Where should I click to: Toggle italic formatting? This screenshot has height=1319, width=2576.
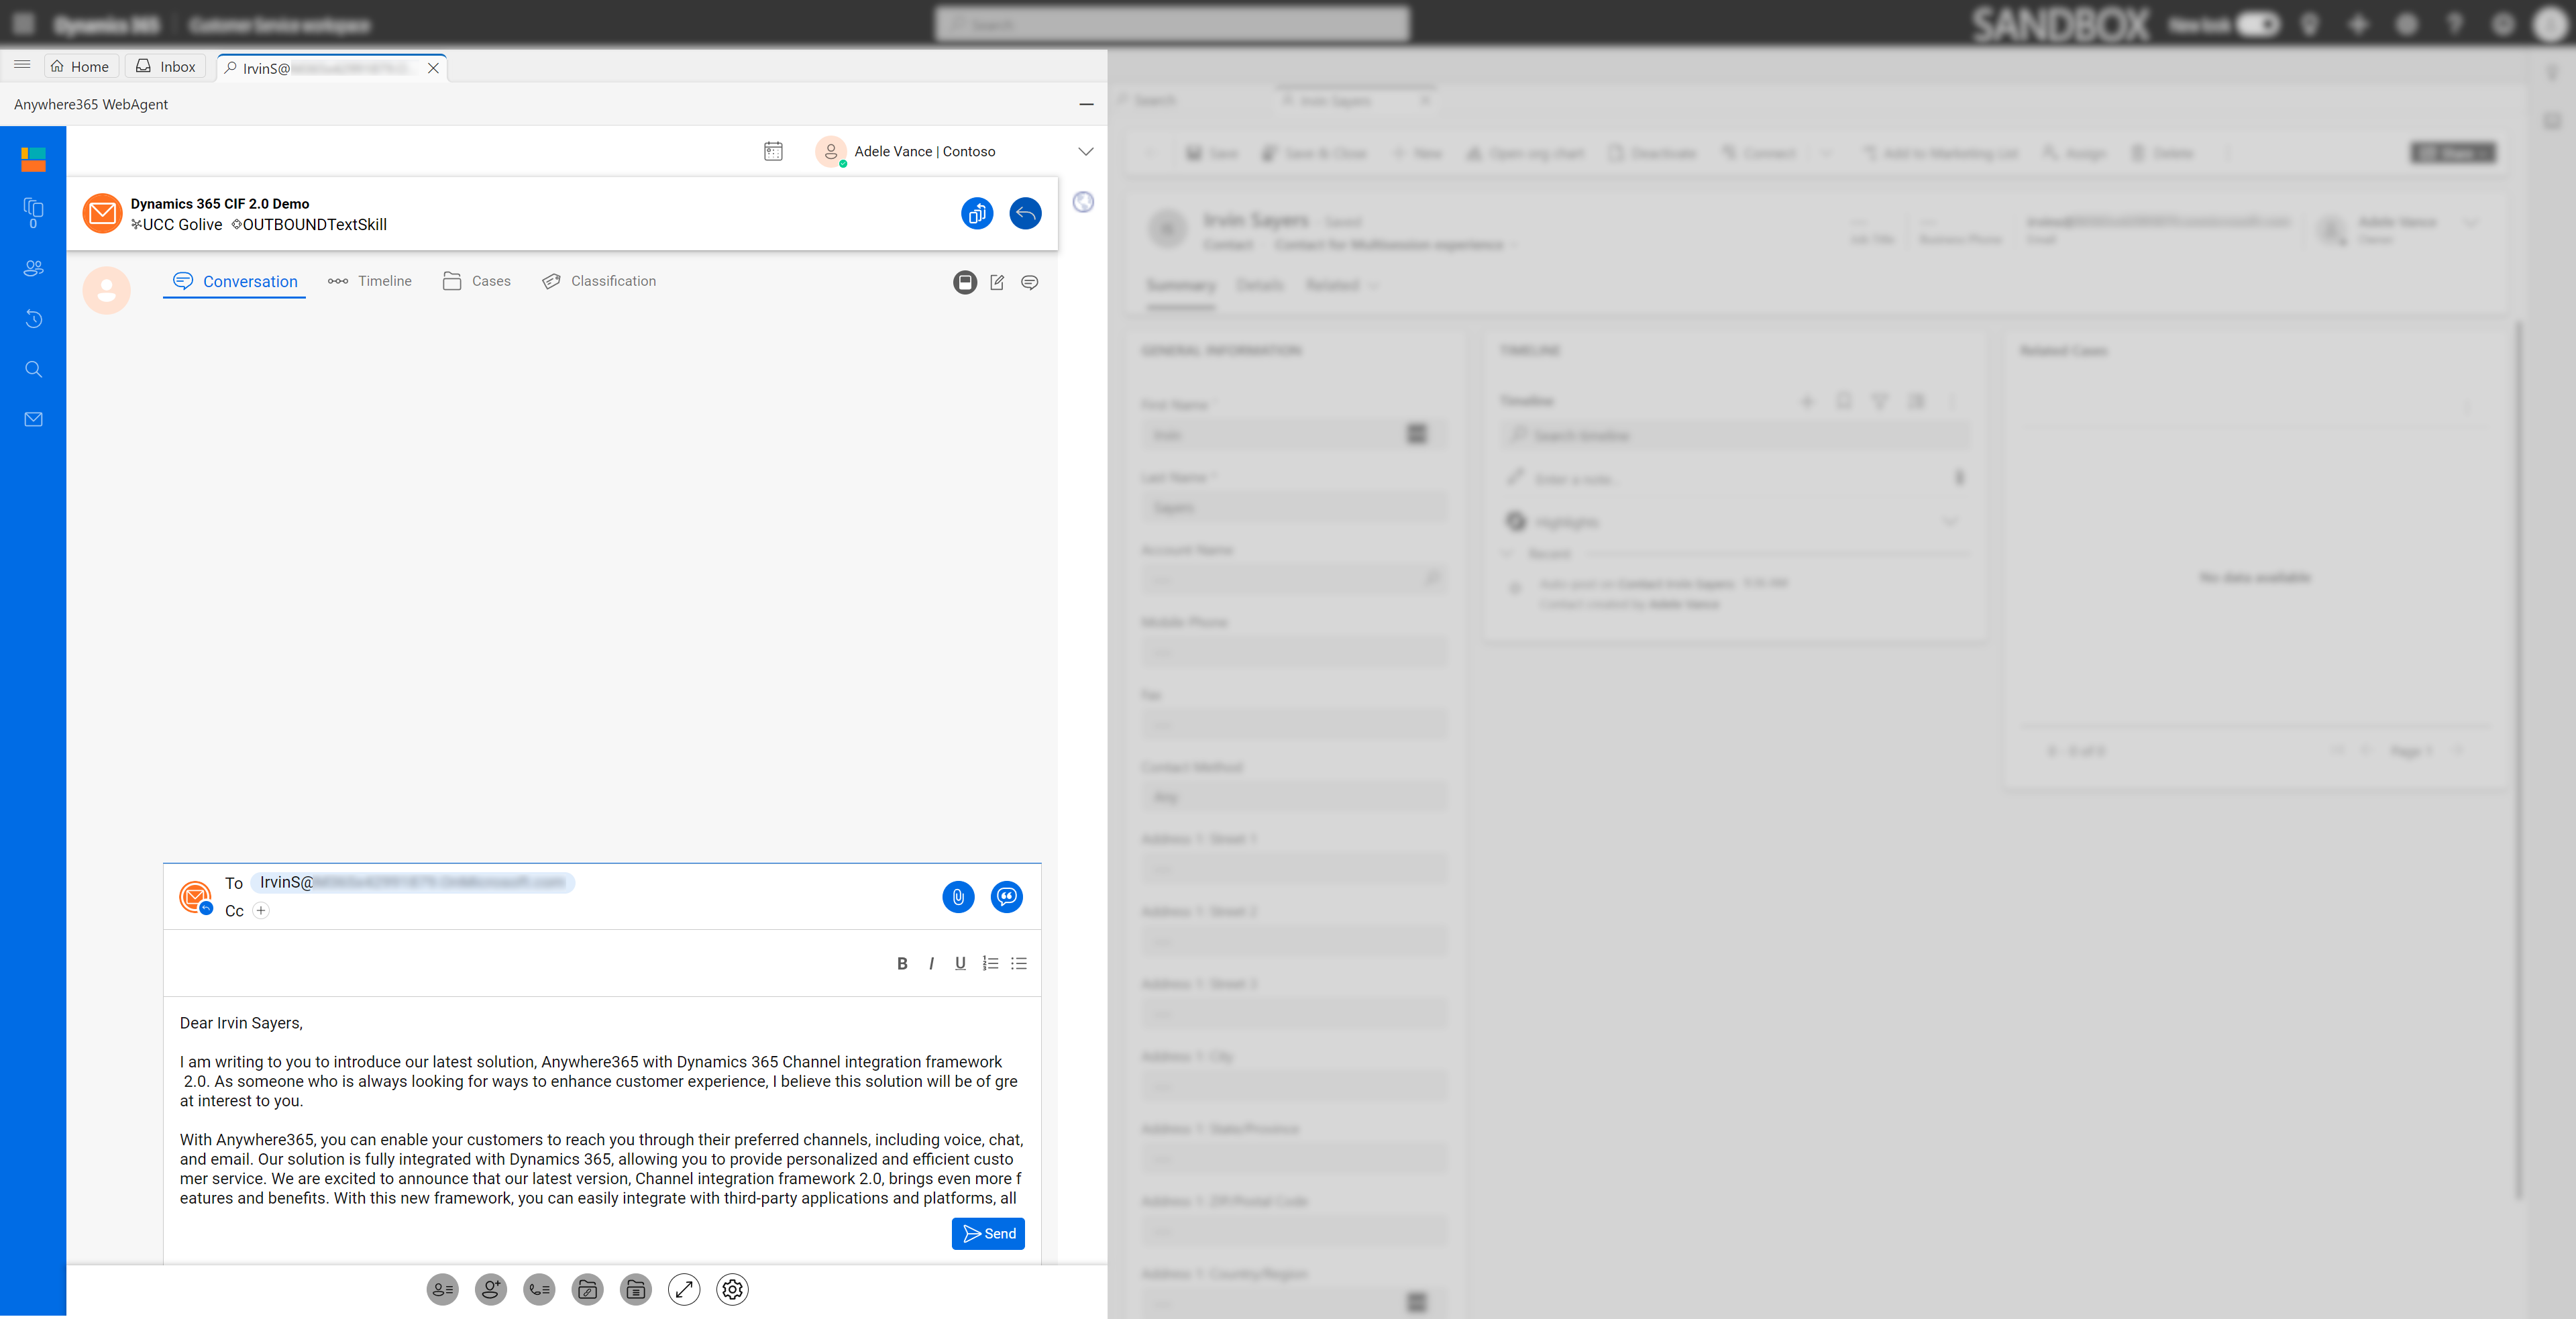pyautogui.click(x=931, y=963)
